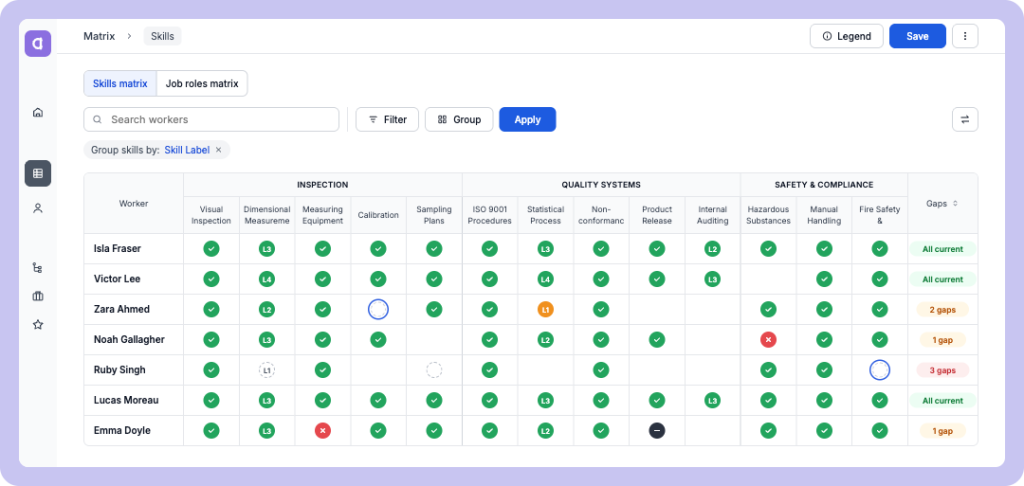This screenshot has height=486, width=1024.
Task: Open the hierarchy tree icon in sidebar
Action: point(38,267)
